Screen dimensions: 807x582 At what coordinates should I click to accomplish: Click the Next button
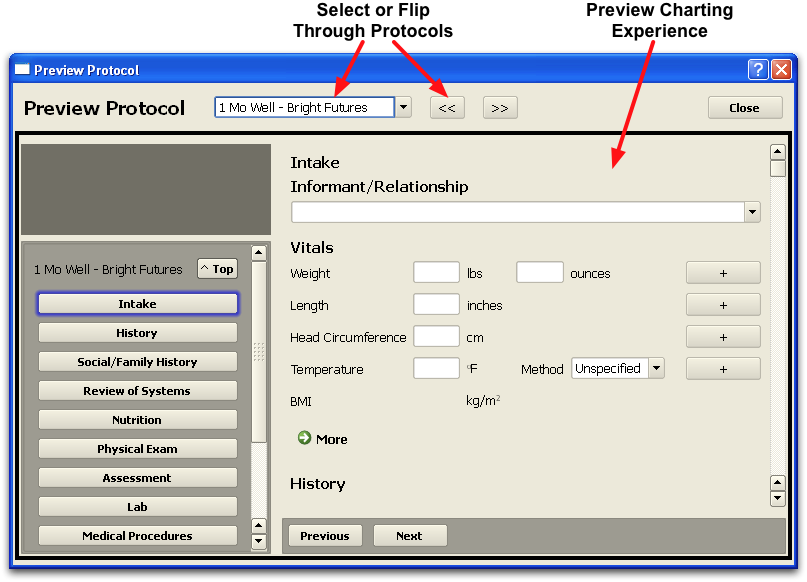click(410, 536)
